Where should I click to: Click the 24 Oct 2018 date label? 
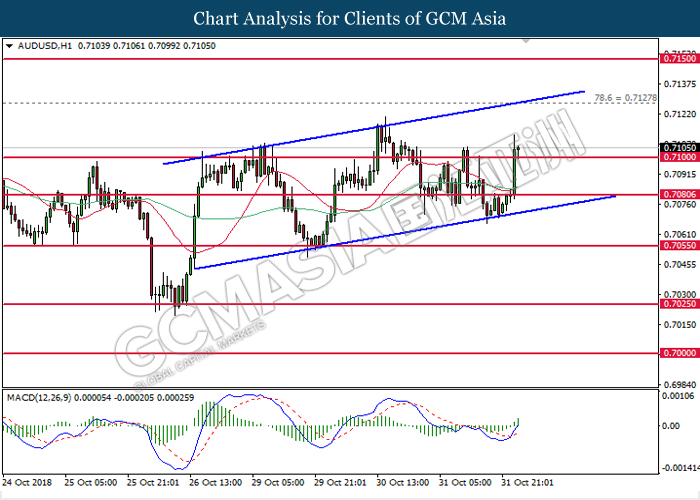[x=27, y=483]
